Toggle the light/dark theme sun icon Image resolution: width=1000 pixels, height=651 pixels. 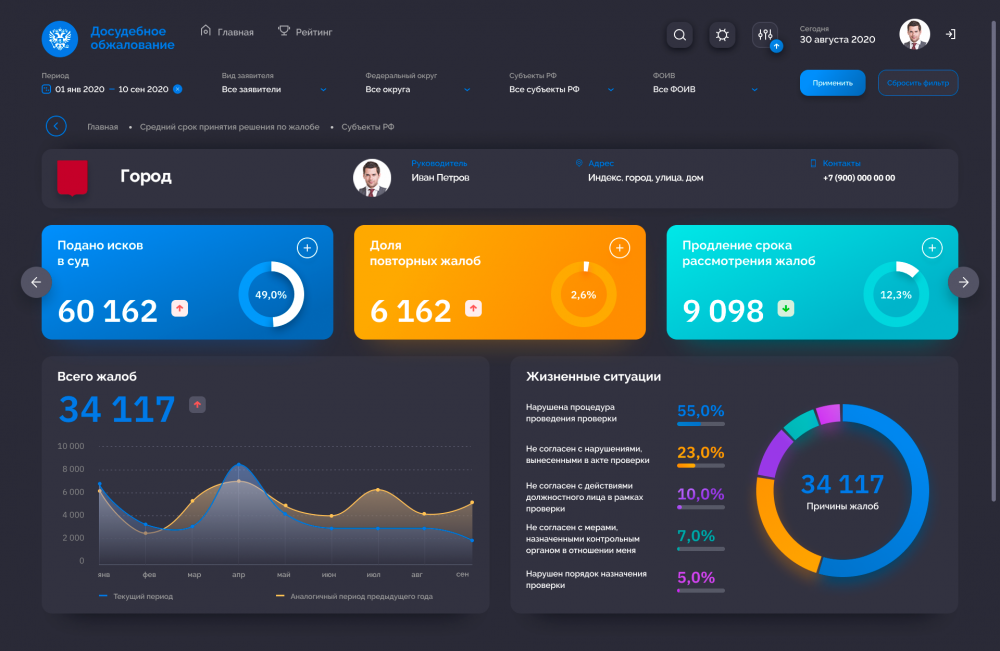(x=722, y=35)
